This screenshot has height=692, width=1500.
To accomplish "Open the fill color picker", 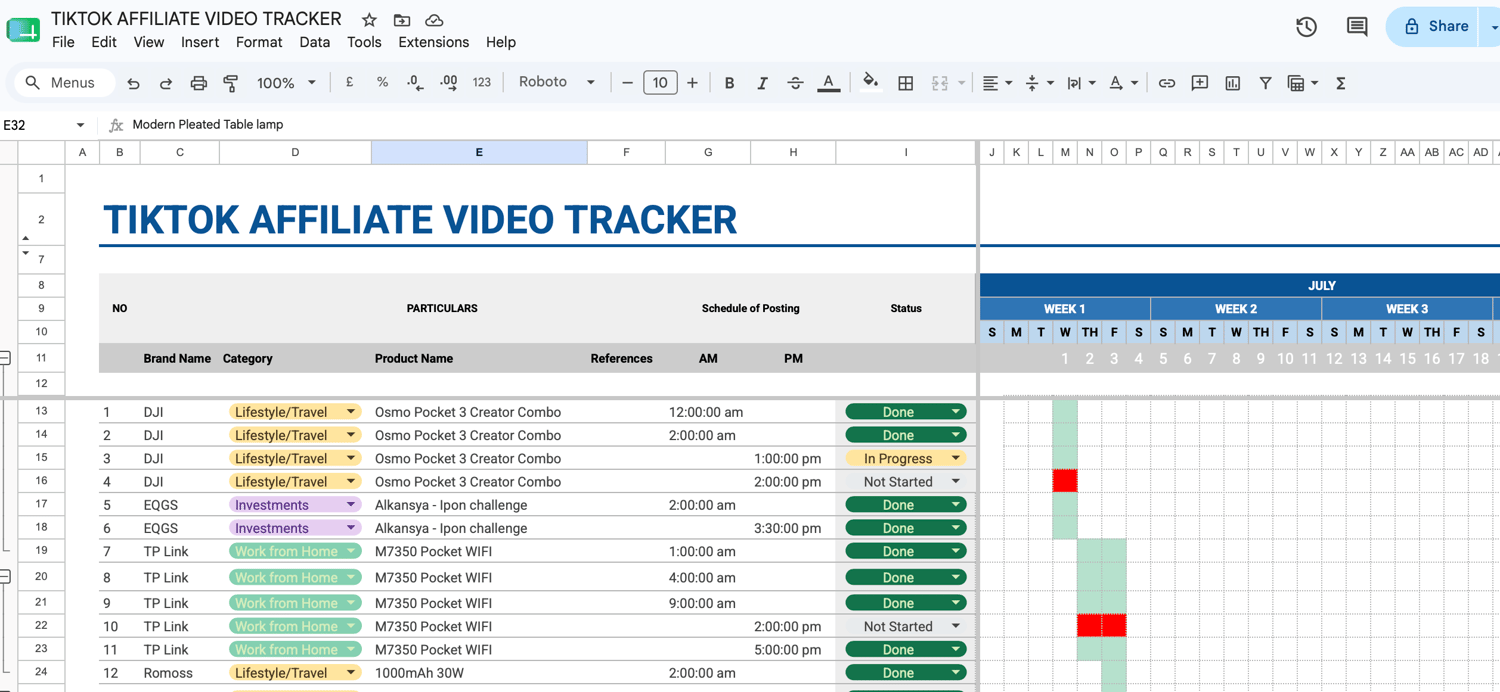I will click(x=871, y=83).
